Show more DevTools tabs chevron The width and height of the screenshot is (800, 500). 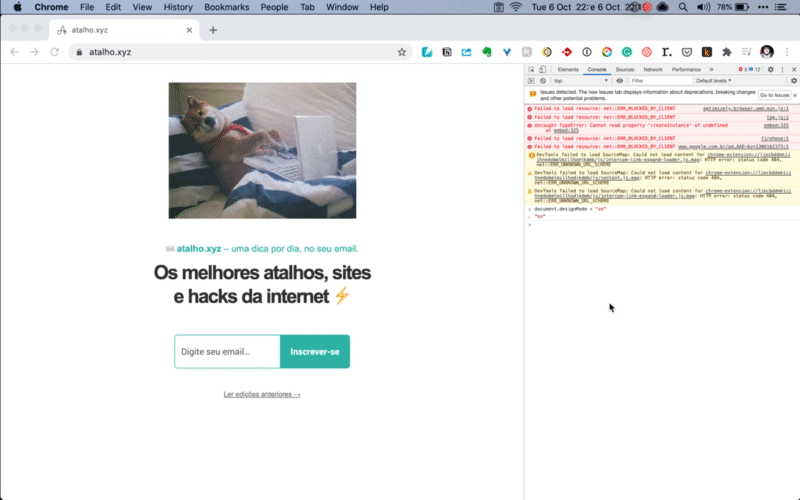pyautogui.click(x=711, y=69)
